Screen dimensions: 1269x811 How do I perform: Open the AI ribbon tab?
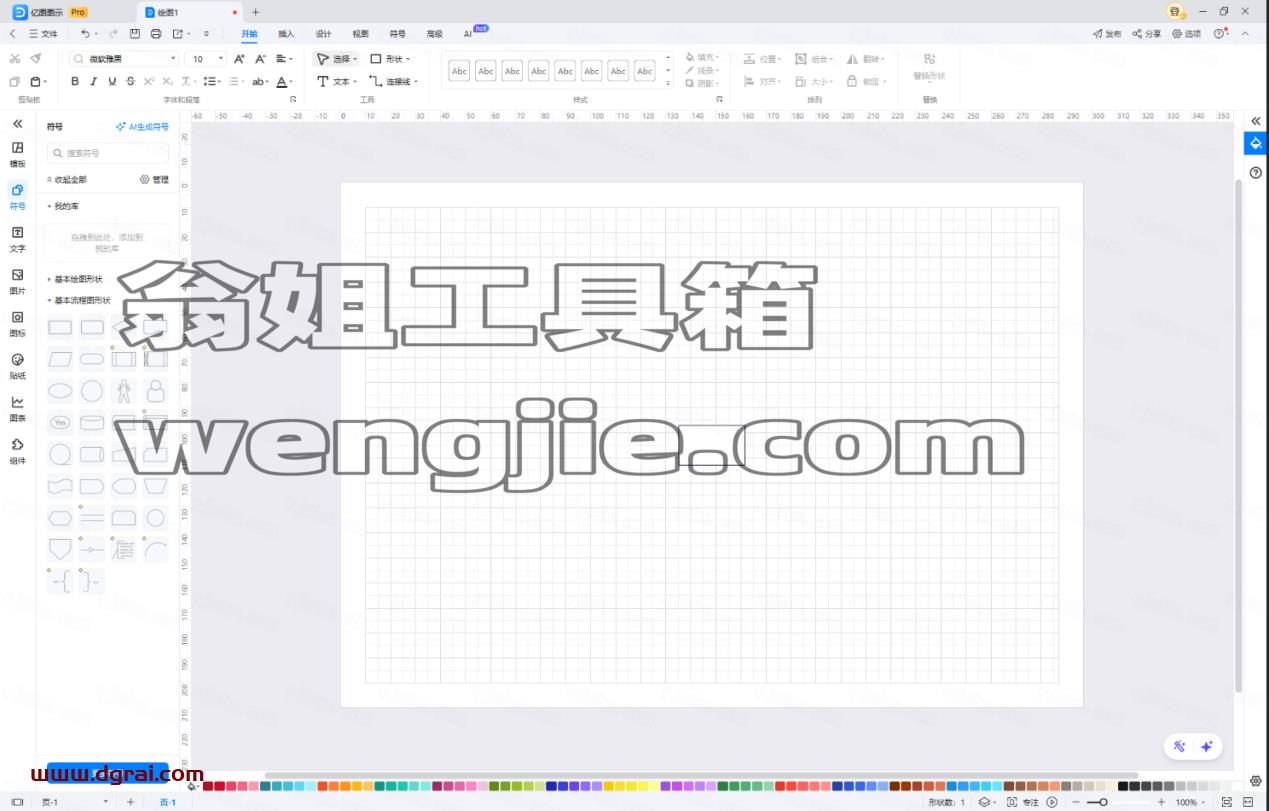pyautogui.click(x=467, y=34)
